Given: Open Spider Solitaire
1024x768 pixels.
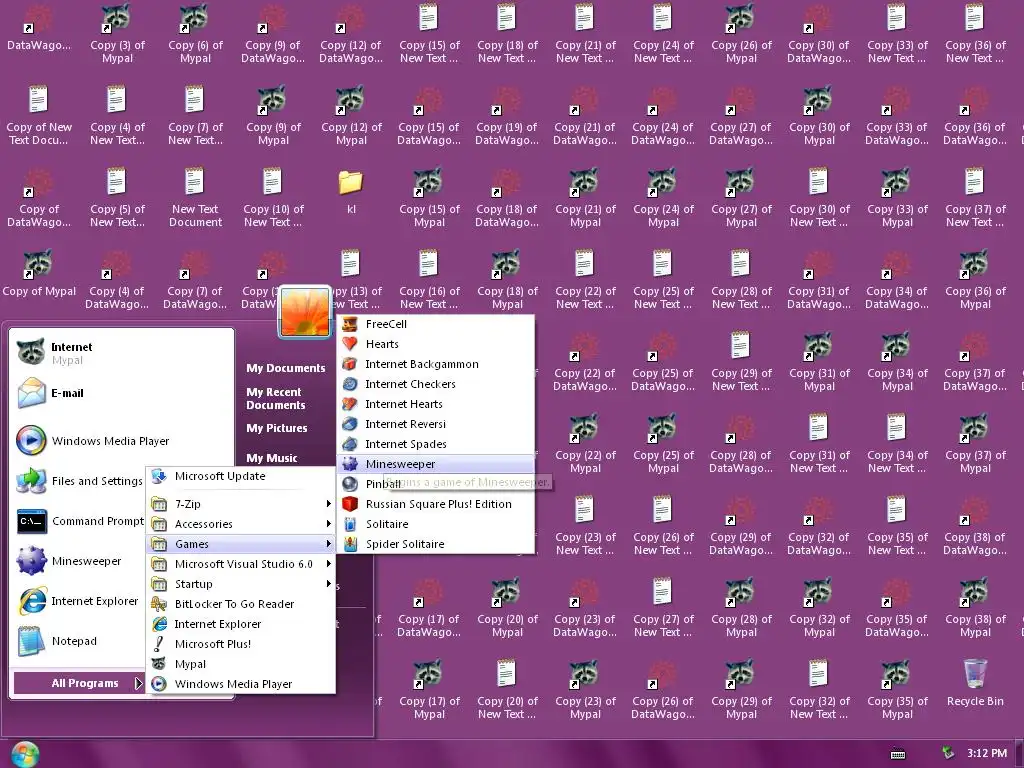Looking at the screenshot, I should [x=436, y=544].
